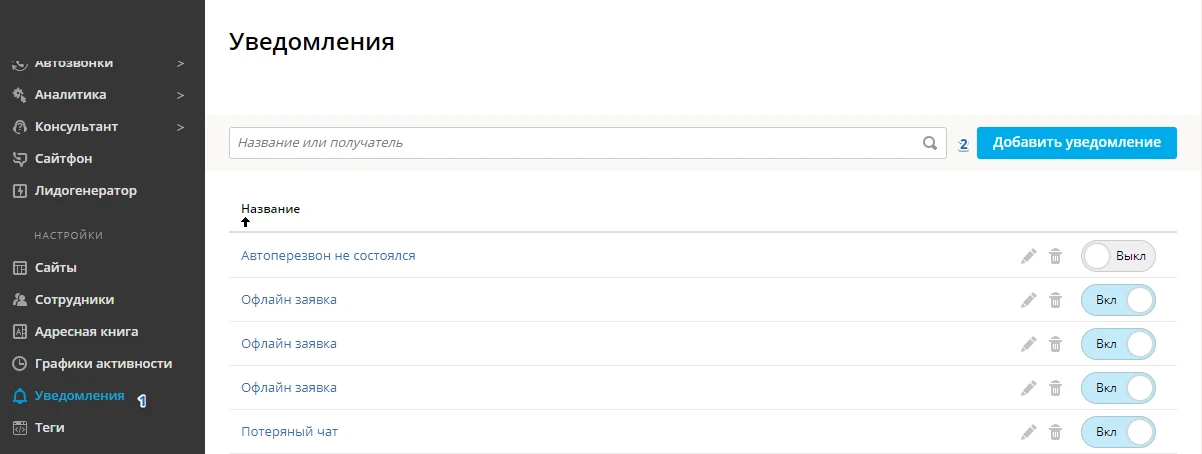Expand the Автозвонки submenu arrow
Image resolution: width=1202 pixels, height=454 pixels.
[x=180, y=64]
